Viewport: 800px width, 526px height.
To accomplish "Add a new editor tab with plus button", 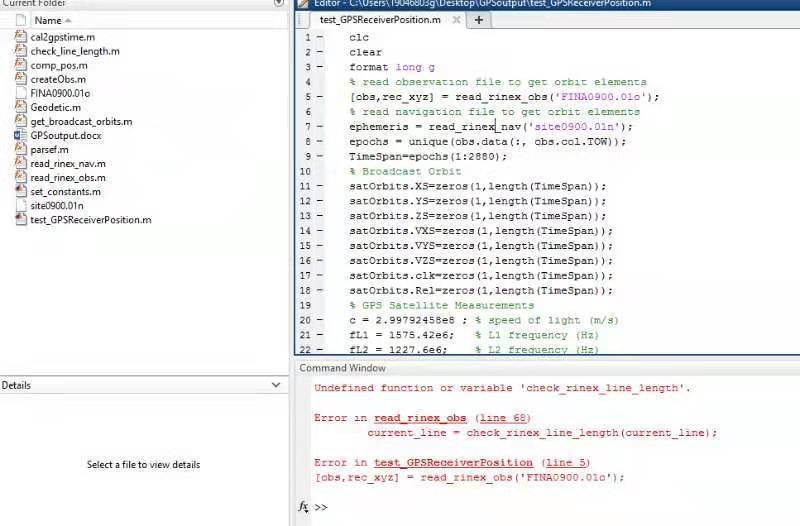I will (479, 20).
